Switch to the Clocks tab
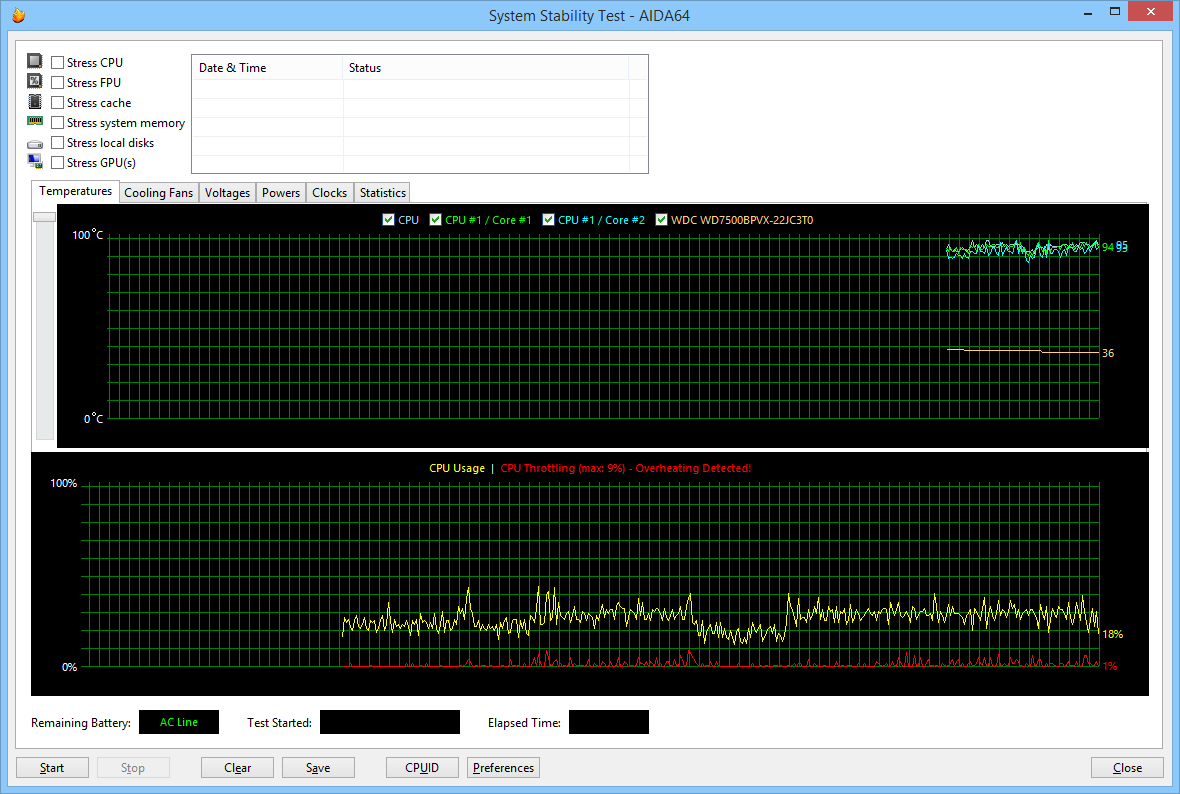Screen dimensions: 1180x794 [330, 193]
